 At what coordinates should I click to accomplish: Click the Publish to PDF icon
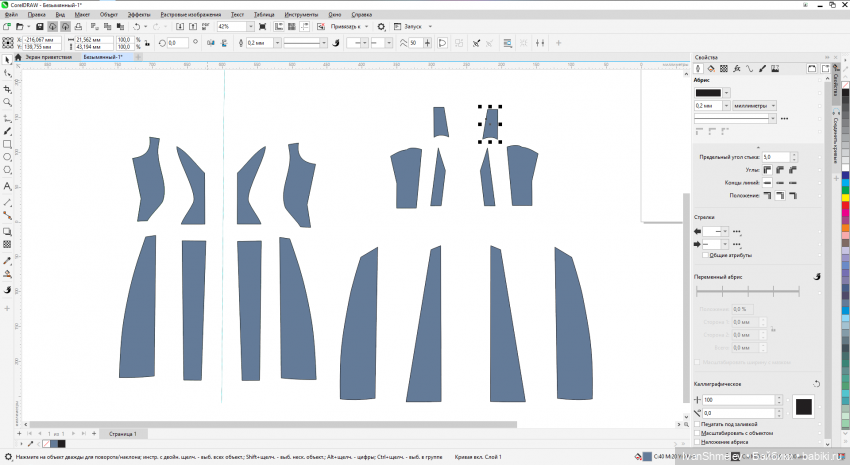(206, 26)
